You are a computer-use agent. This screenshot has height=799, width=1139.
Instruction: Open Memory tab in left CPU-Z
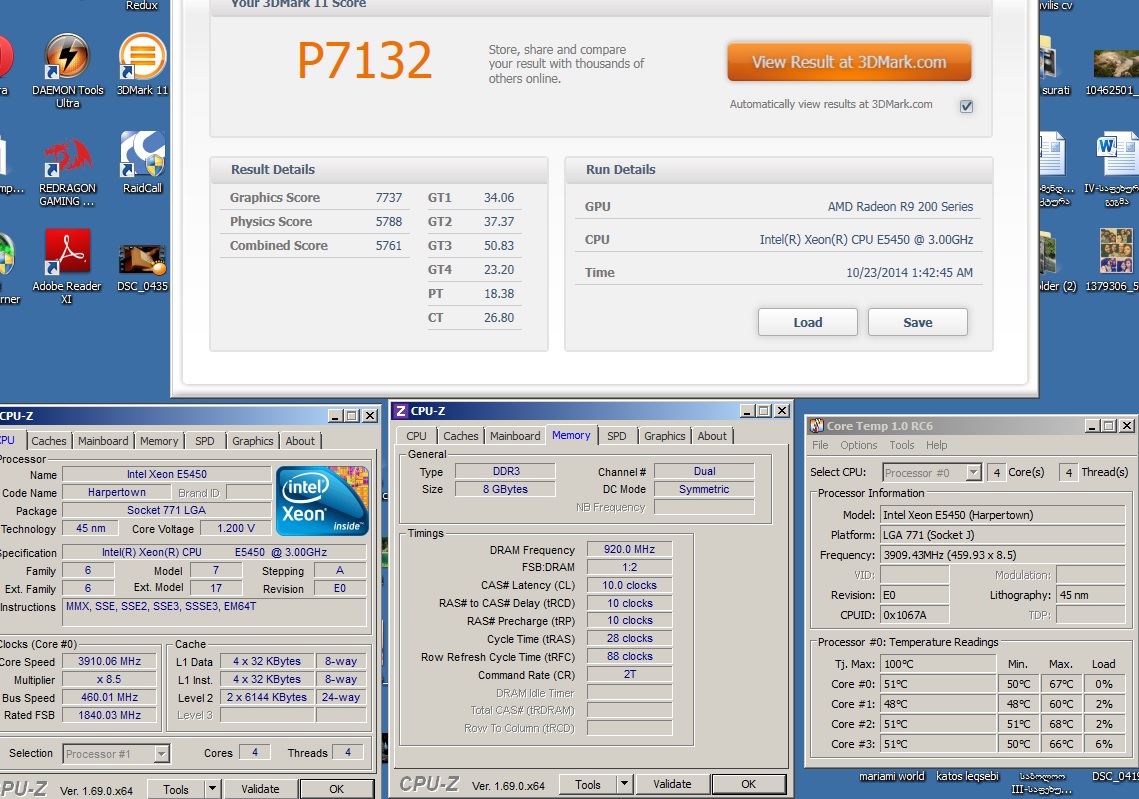(x=159, y=441)
